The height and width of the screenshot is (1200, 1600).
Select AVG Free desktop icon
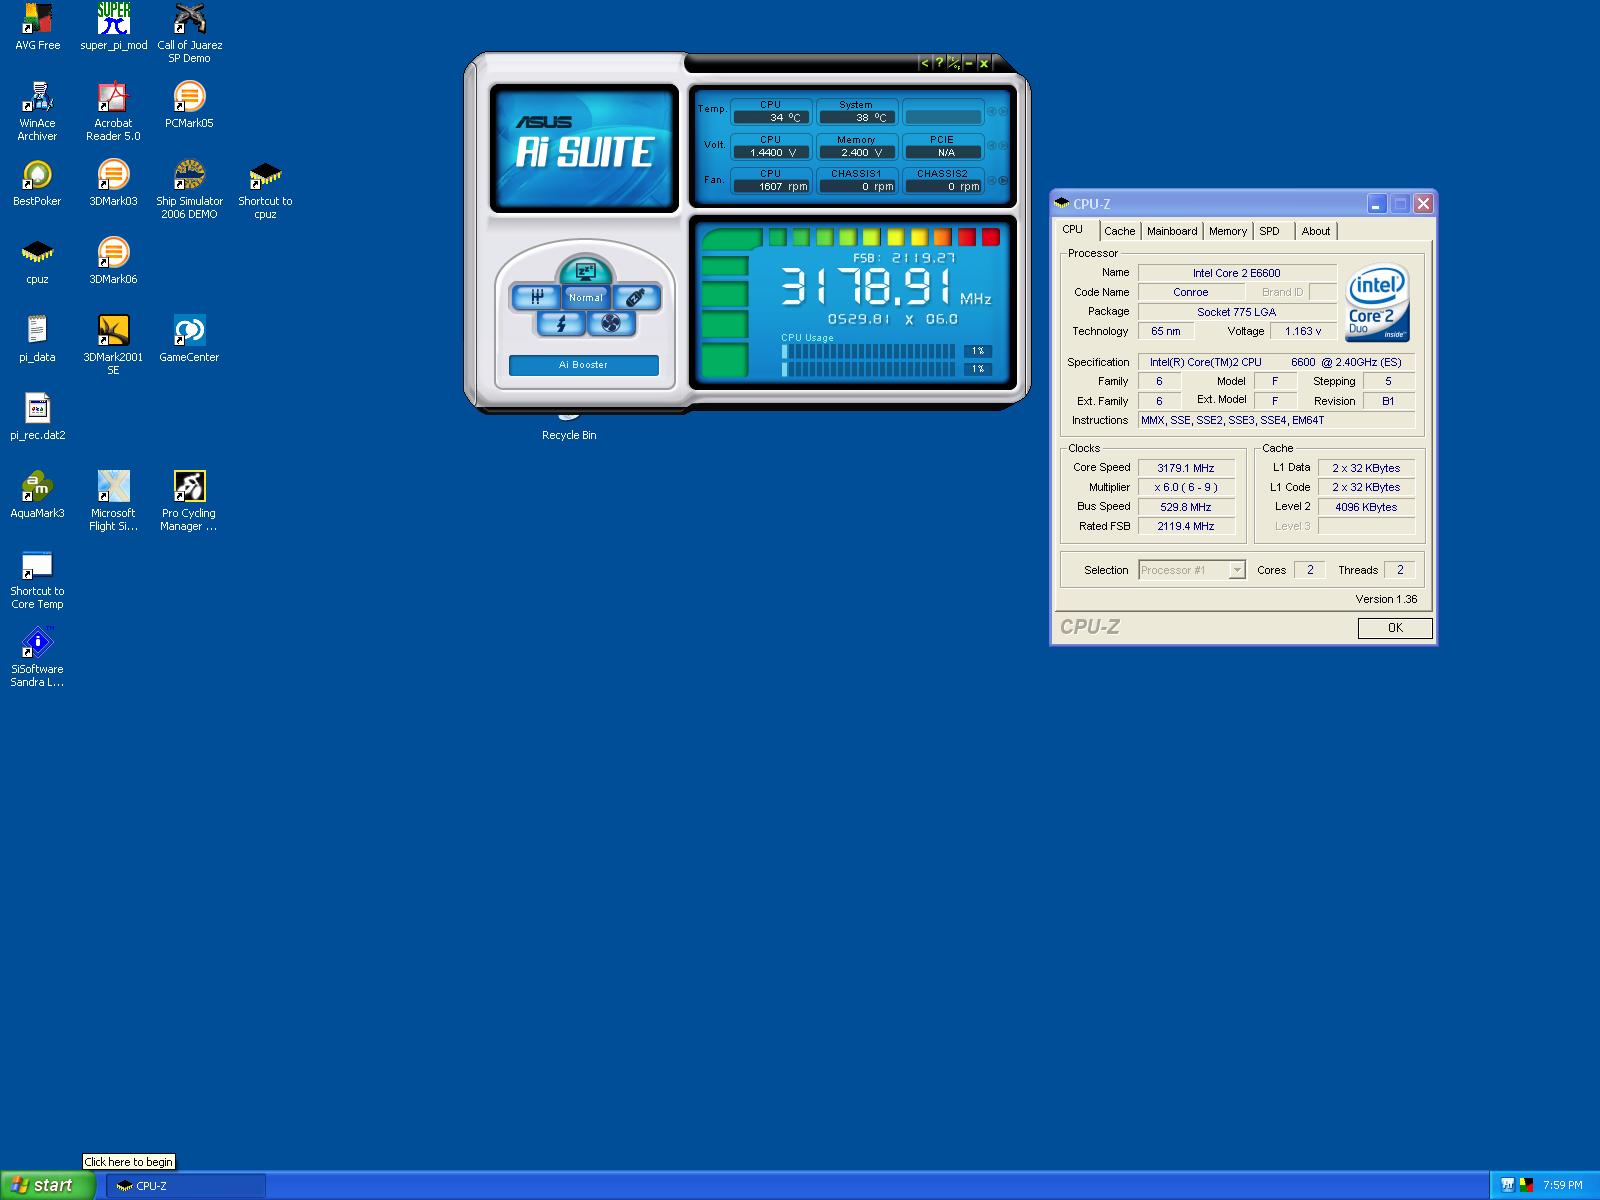(37, 27)
